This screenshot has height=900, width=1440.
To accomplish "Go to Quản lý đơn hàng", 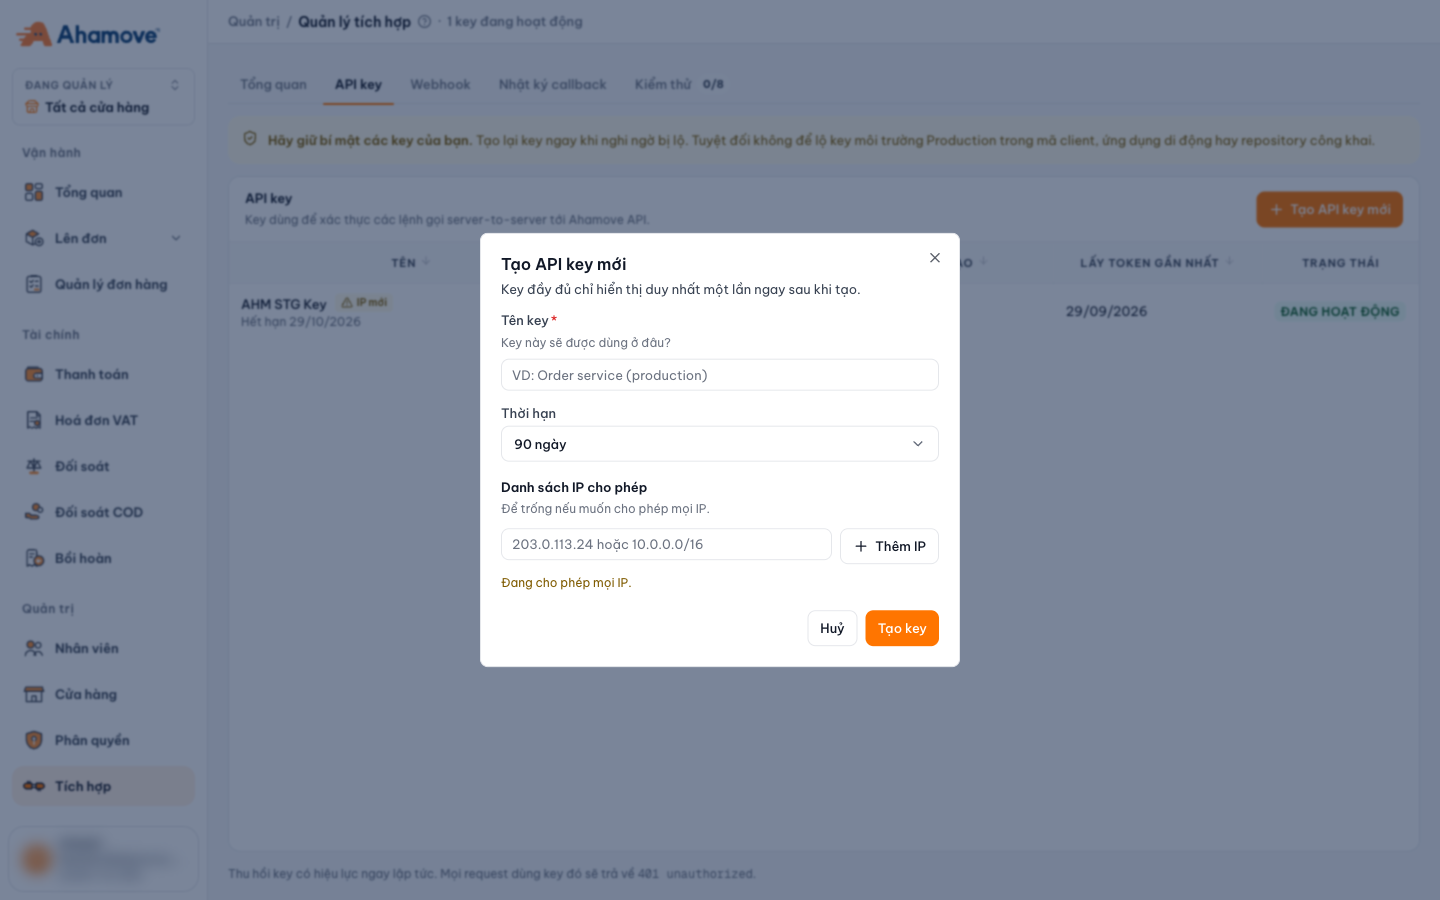I will pos(103,284).
